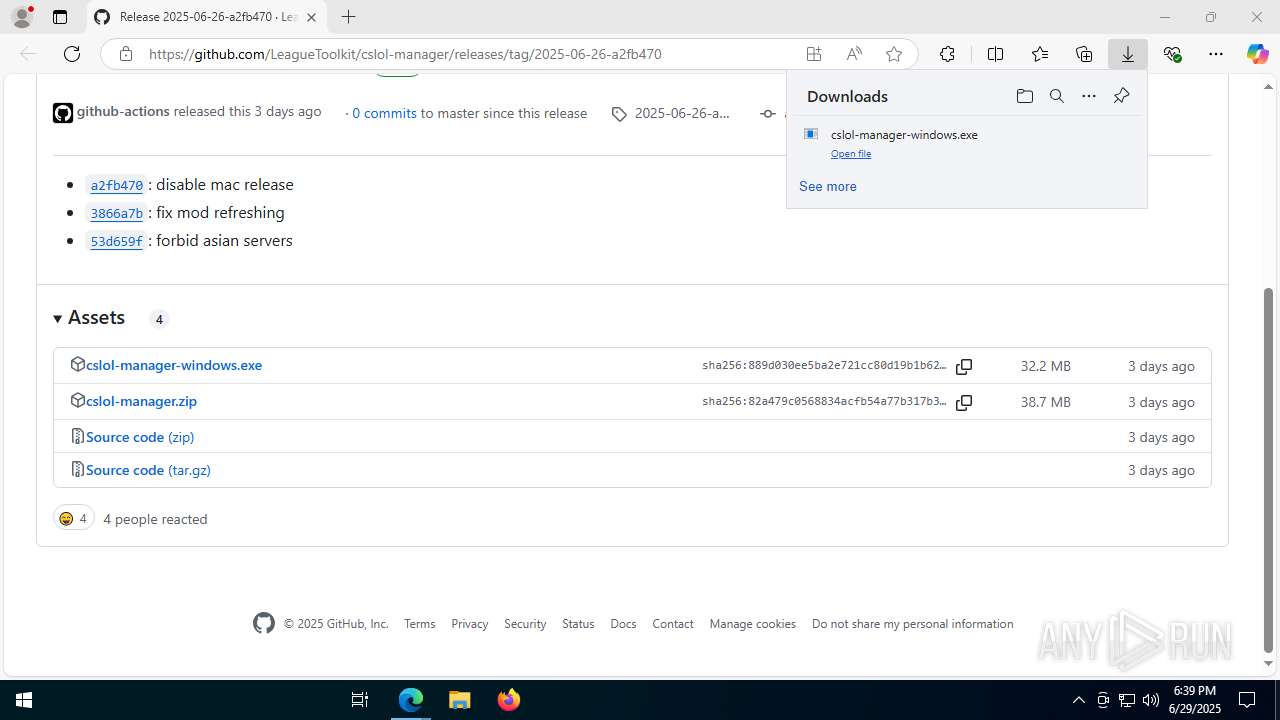Select the Release 2025-06-26-a2fb470 tab
The height and width of the screenshot is (720, 1280).
(x=206, y=17)
